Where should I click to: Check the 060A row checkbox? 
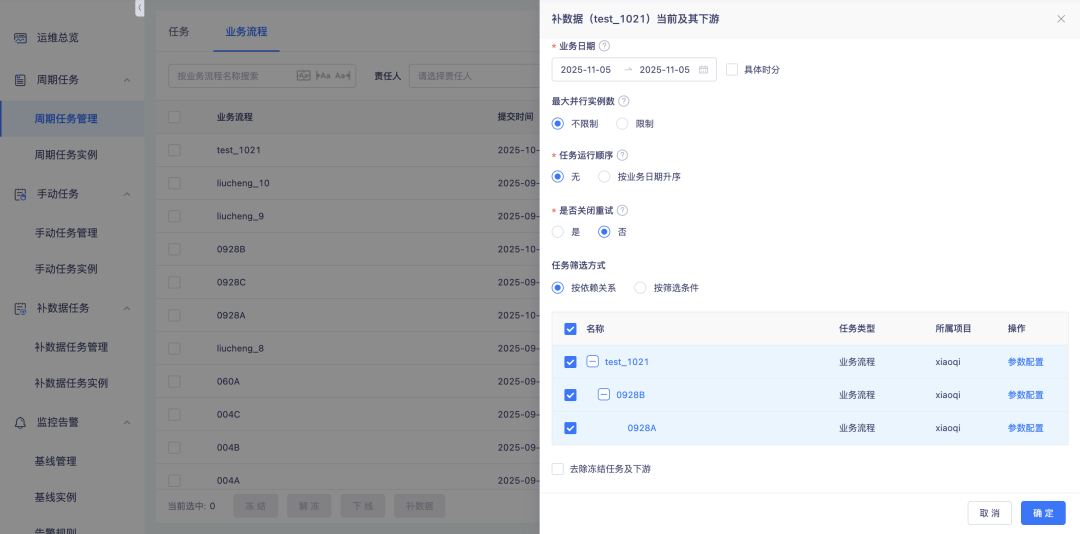click(174, 381)
